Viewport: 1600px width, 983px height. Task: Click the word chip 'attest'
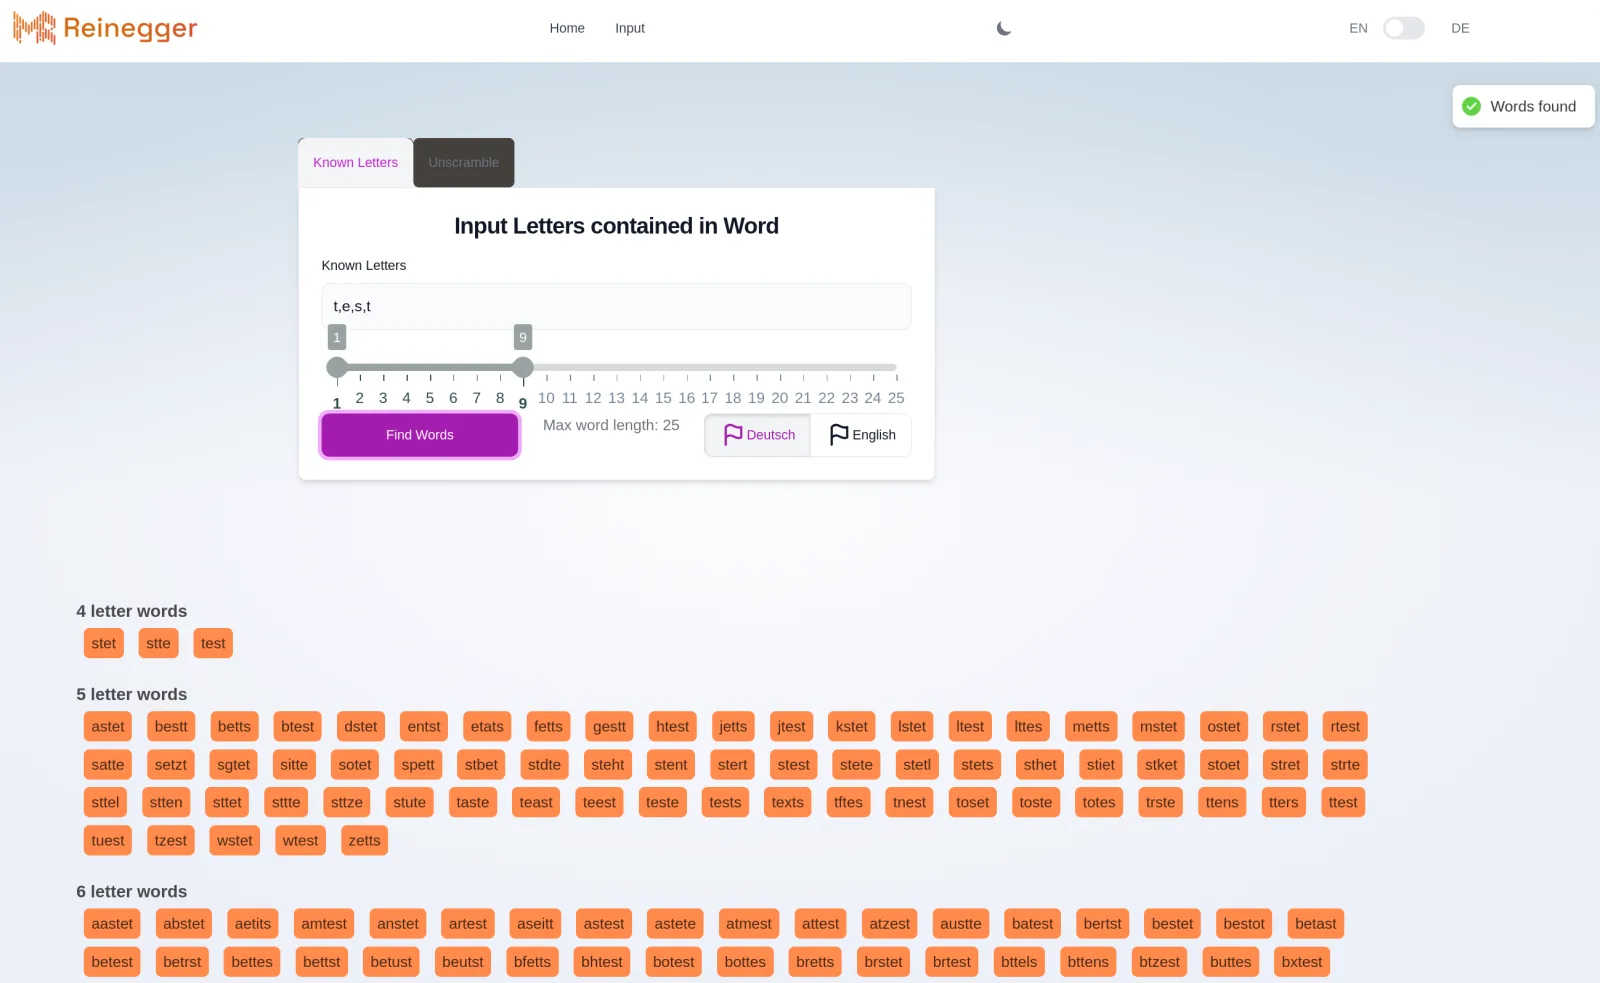point(821,924)
